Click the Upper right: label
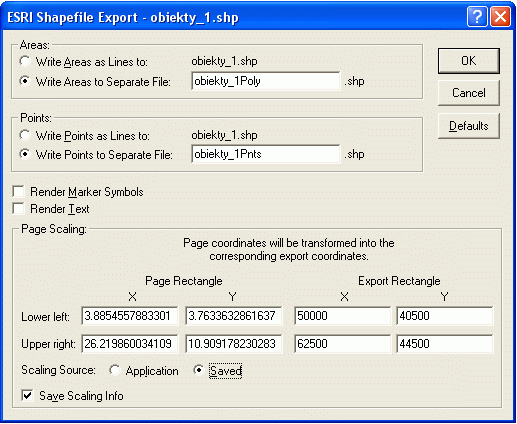Viewport: 517px width, 424px height. click(x=48, y=344)
